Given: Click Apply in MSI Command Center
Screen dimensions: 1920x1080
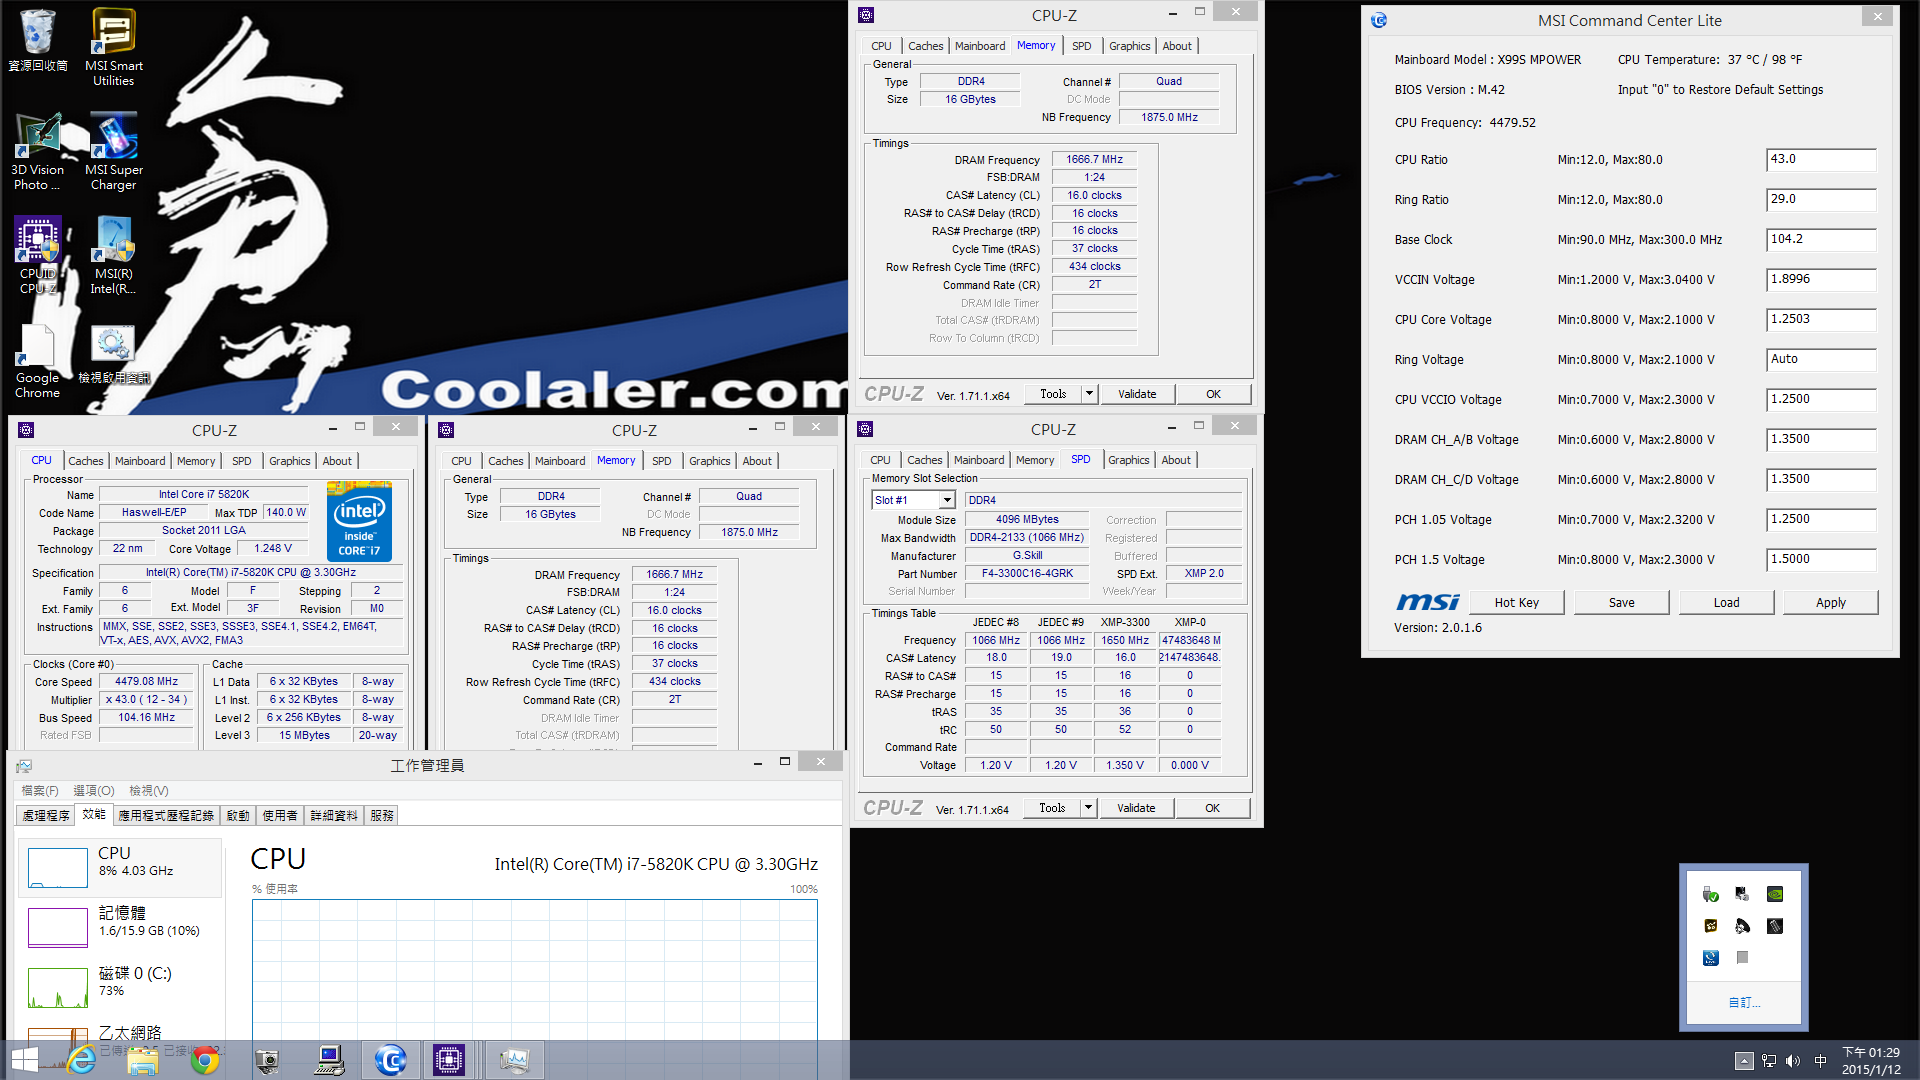Looking at the screenshot, I should 1830,602.
